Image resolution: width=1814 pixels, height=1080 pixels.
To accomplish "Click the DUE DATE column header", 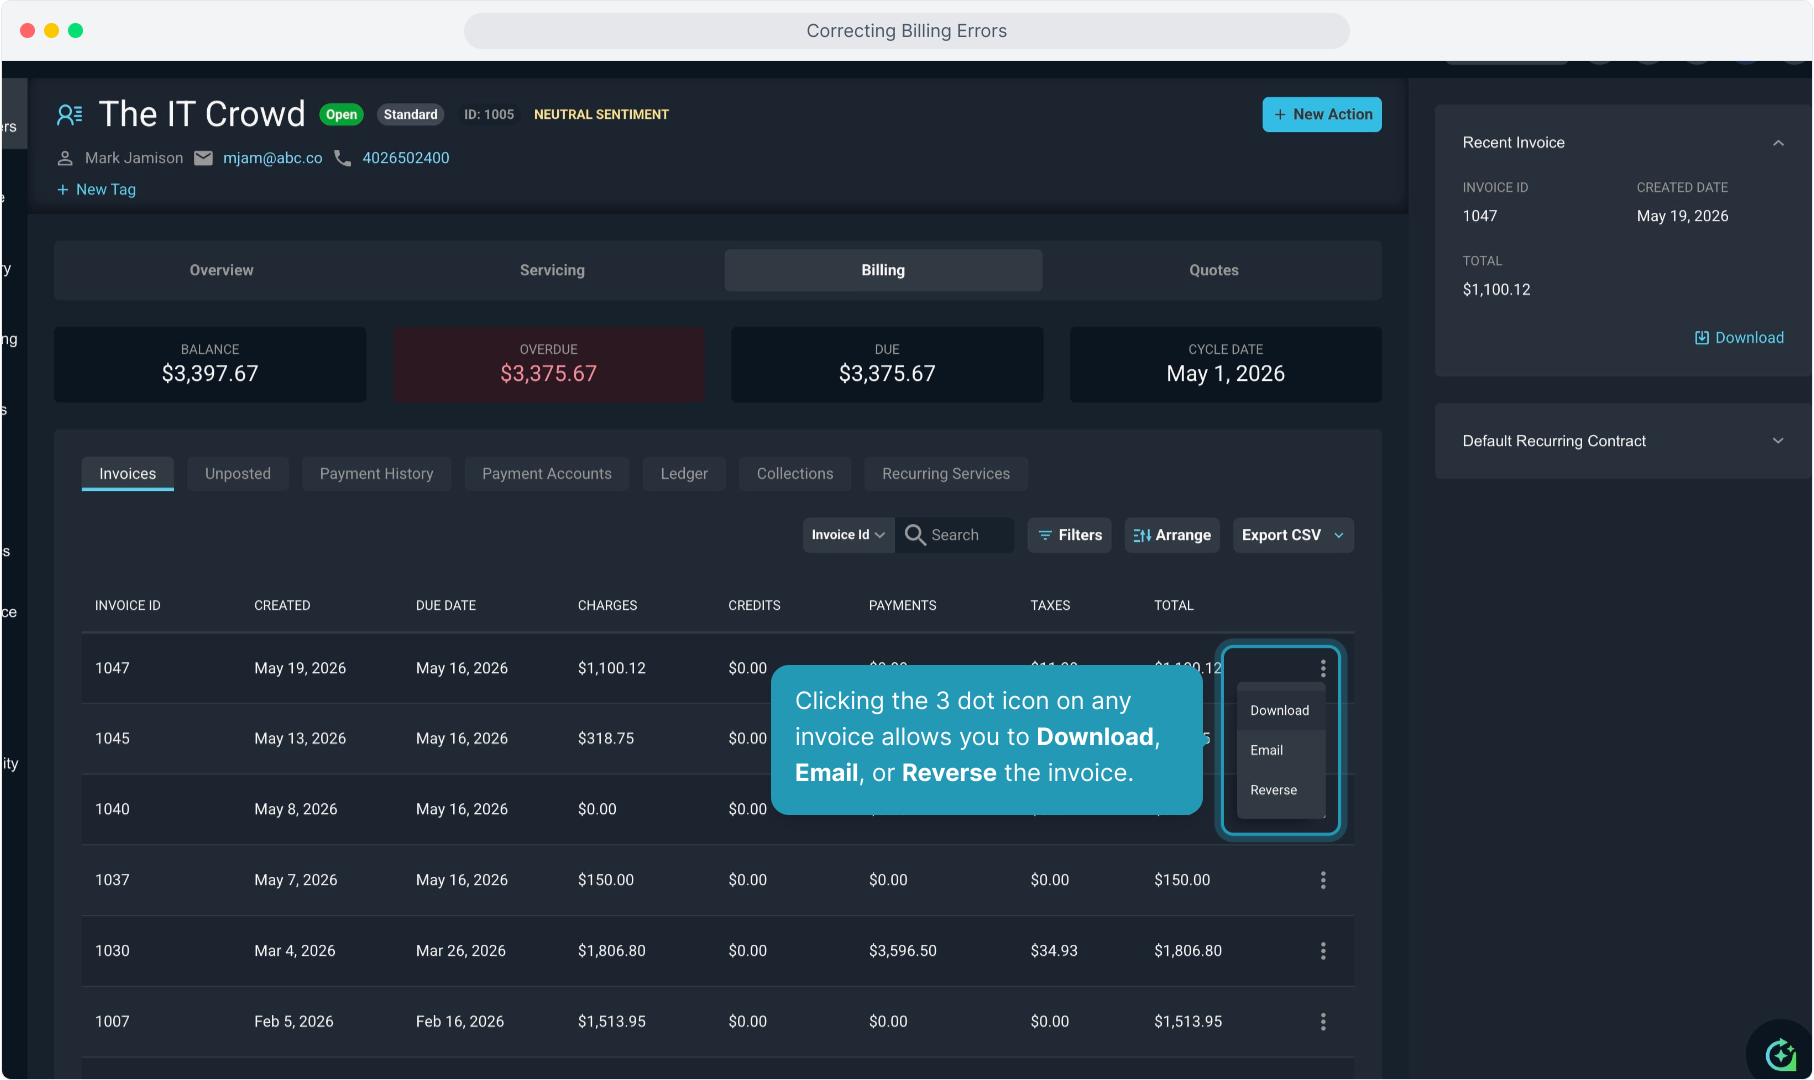I will [446, 606].
